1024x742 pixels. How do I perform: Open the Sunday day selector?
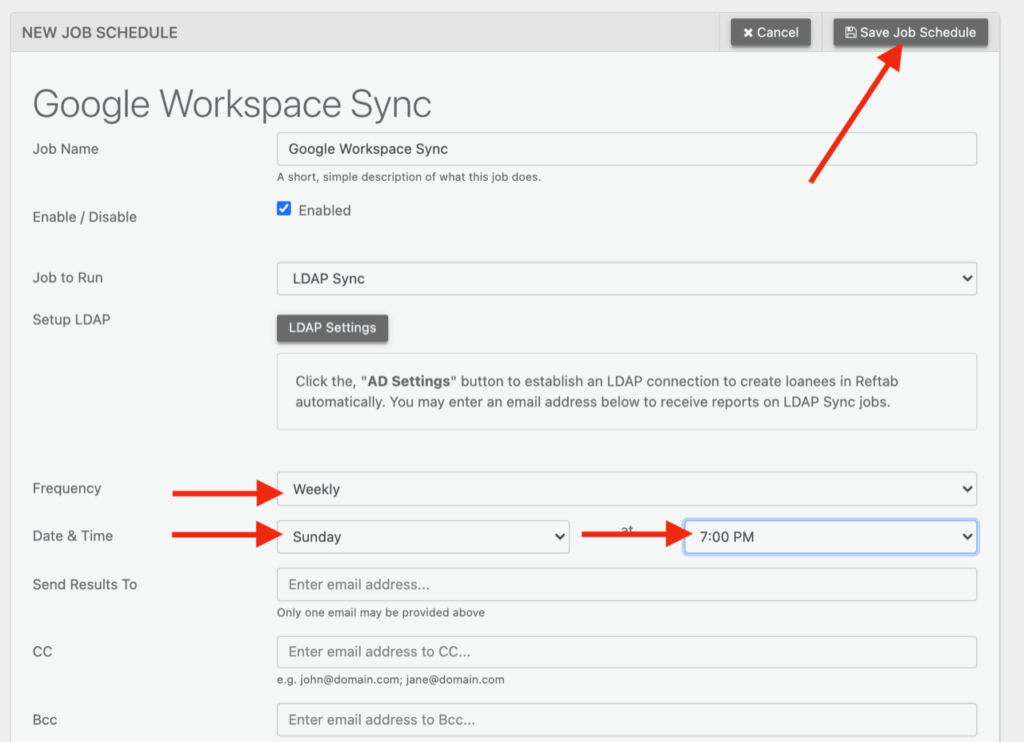(422, 537)
